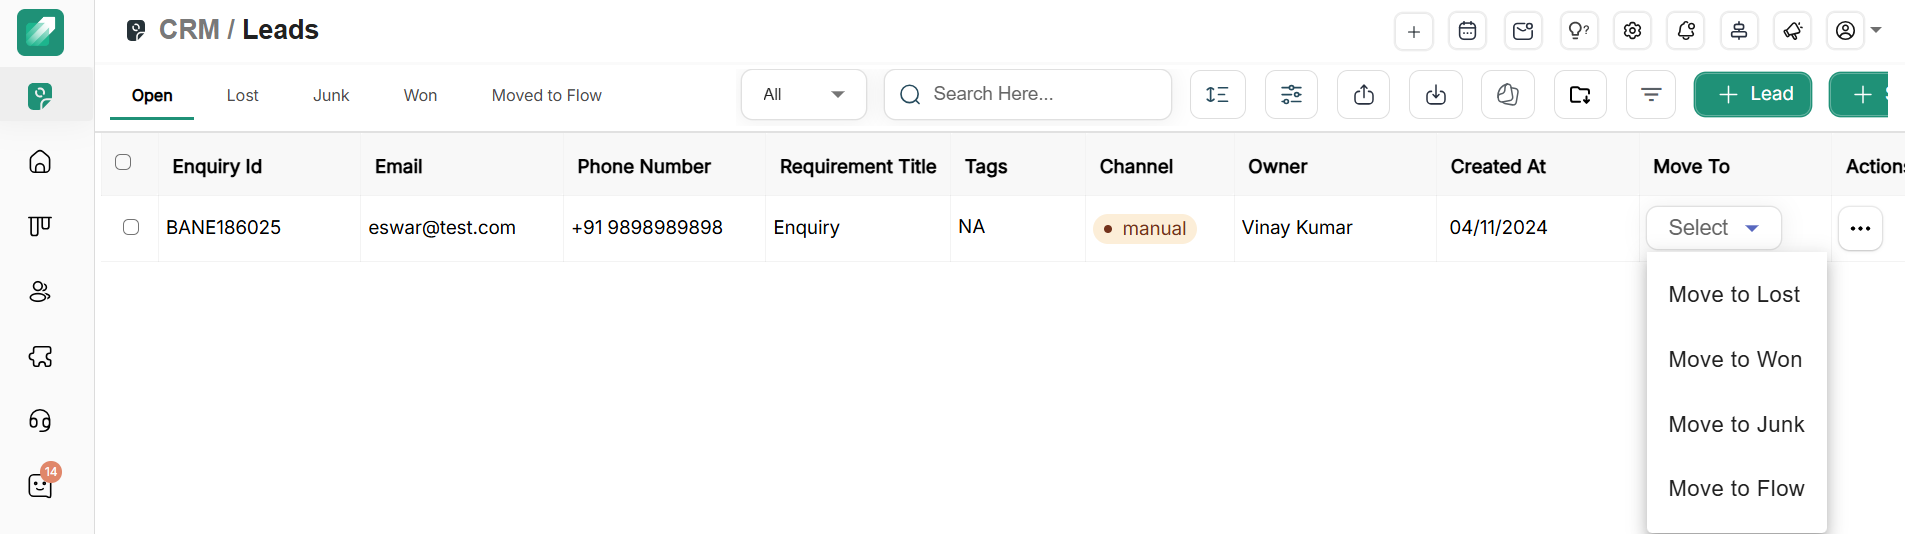Viewport: 1905px width, 534px height.
Task: Open the filter sliders icon
Action: [1291, 95]
